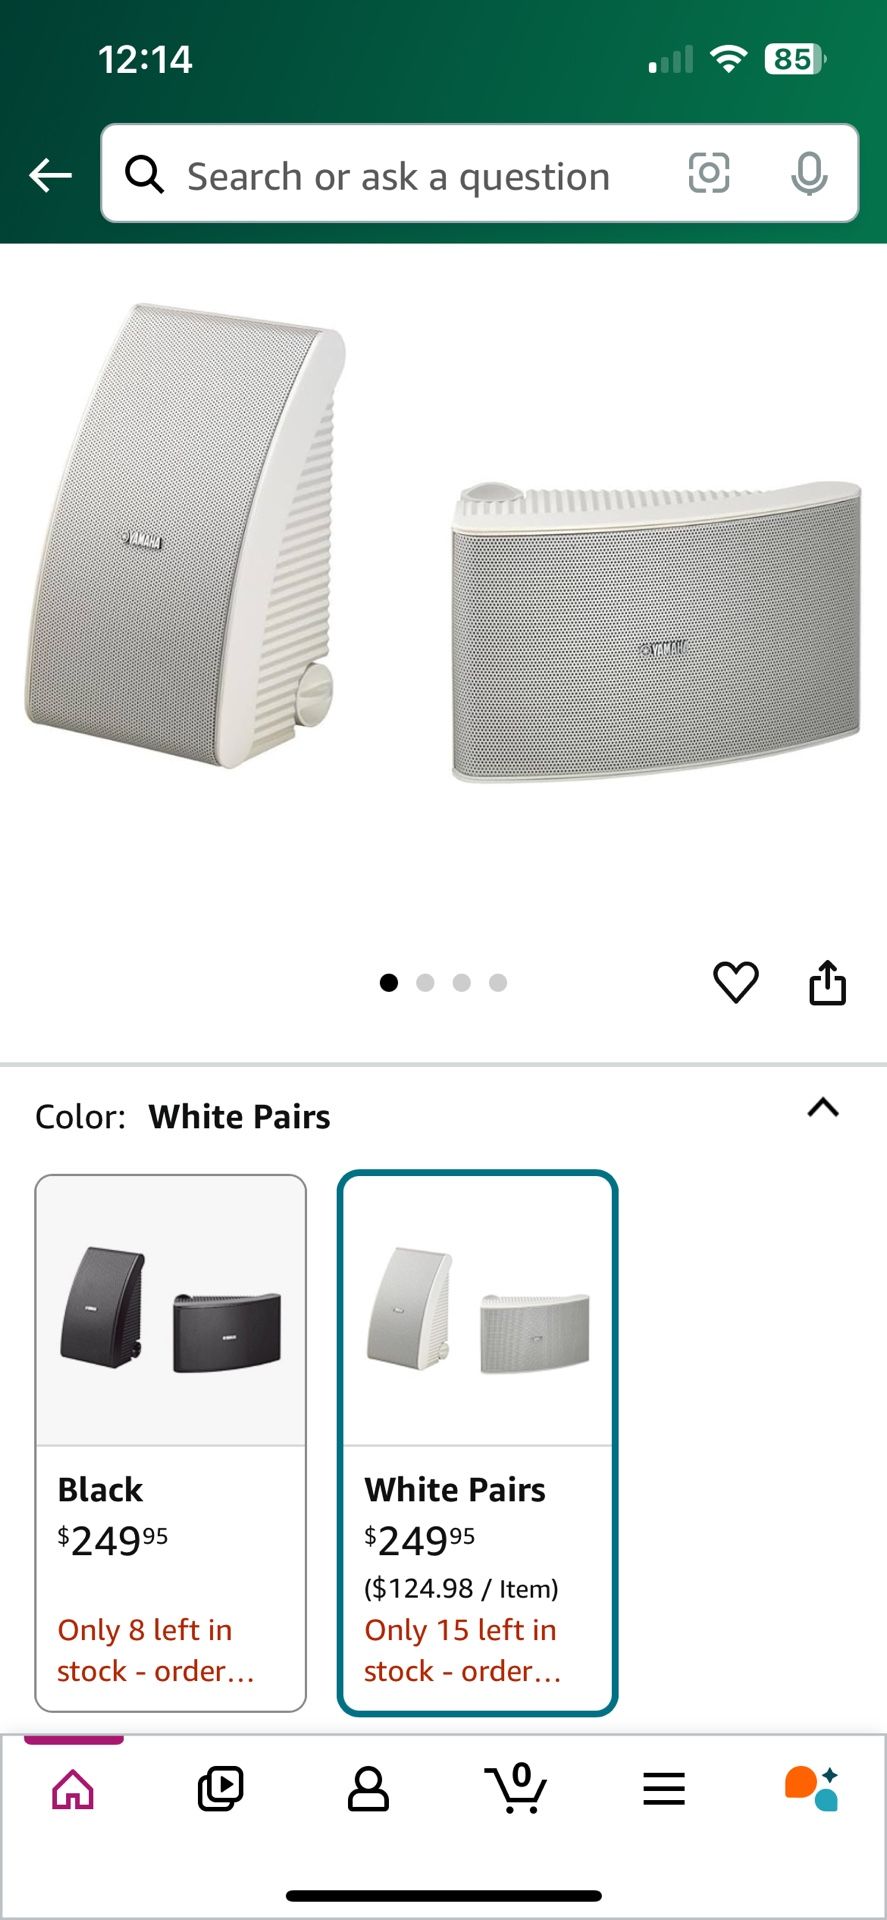Jump to fourth image carousel dot
The image size is (887, 1920).
click(498, 983)
